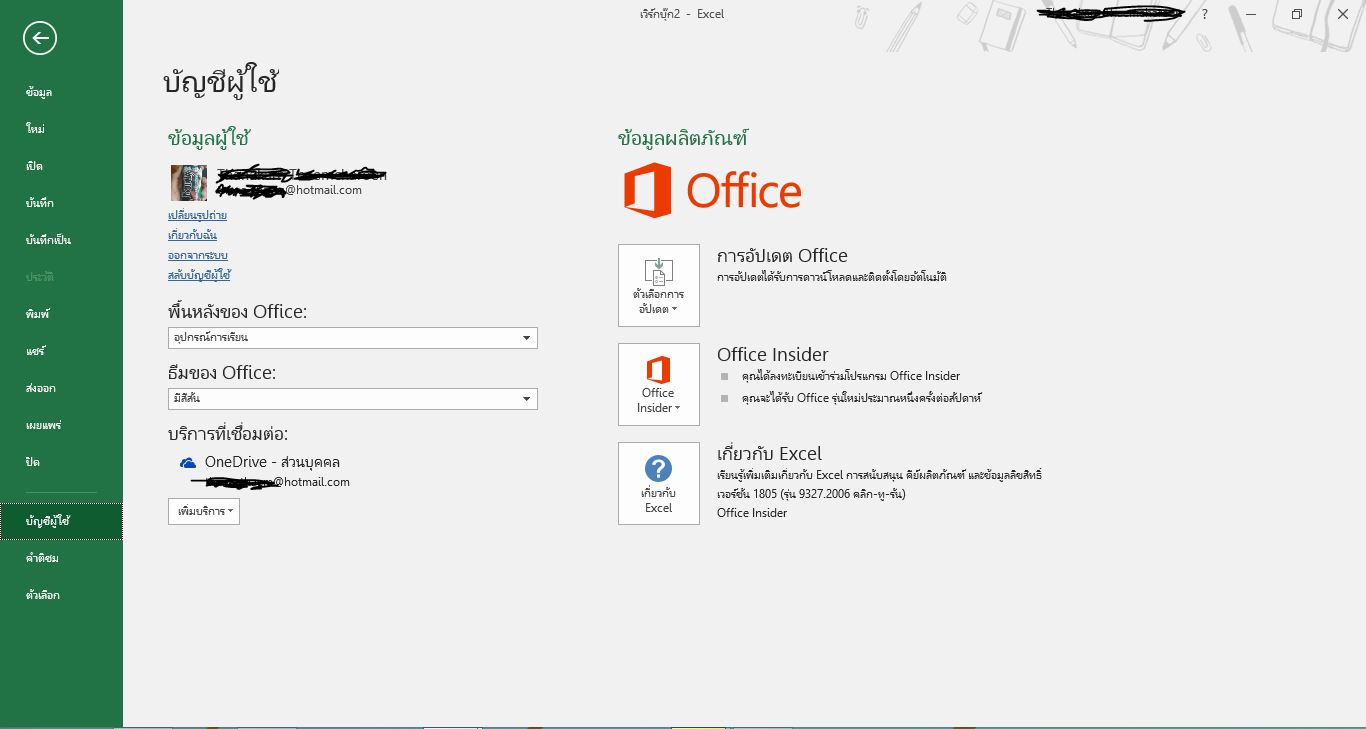Open ส่งออก in the sidebar
Image resolution: width=1366 pixels, height=729 pixels.
61,388
